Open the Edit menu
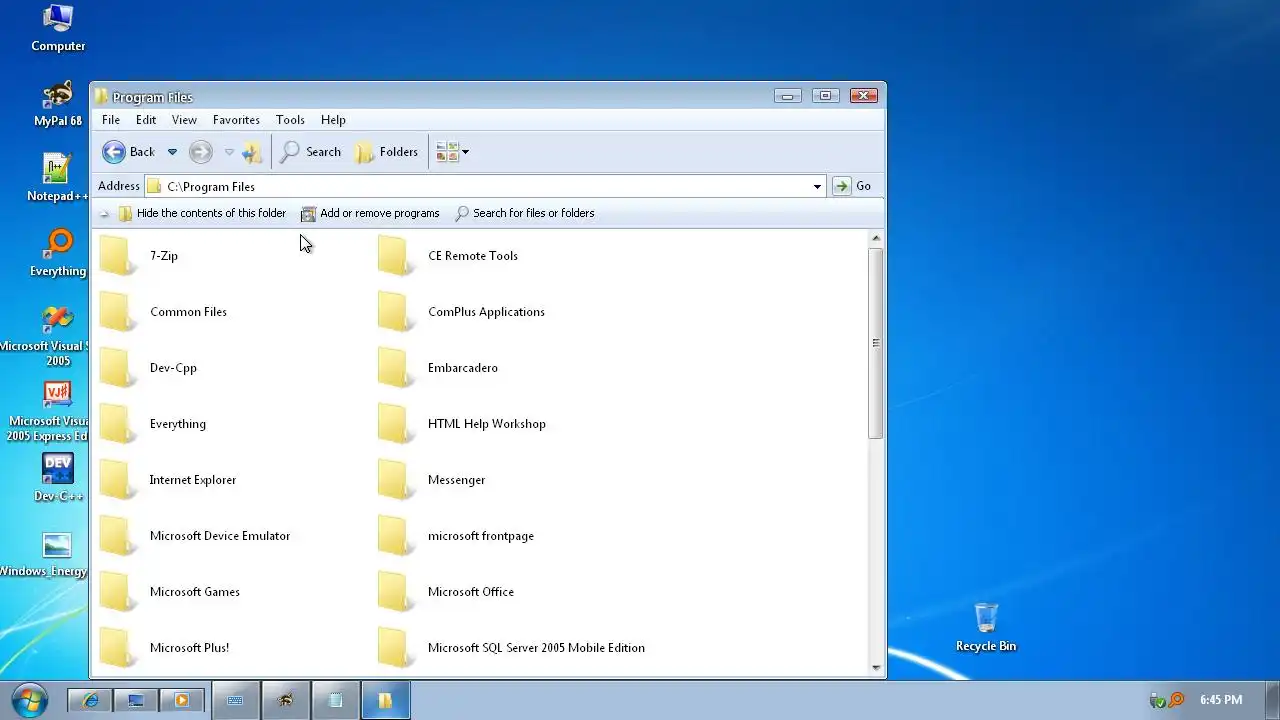Screen dimensions: 1280x720 [146, 120]
